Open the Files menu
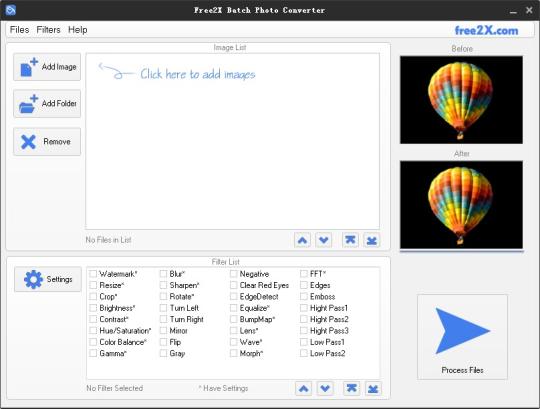Image resolution: width=540 pixels, height=409 pixels. 19,30
